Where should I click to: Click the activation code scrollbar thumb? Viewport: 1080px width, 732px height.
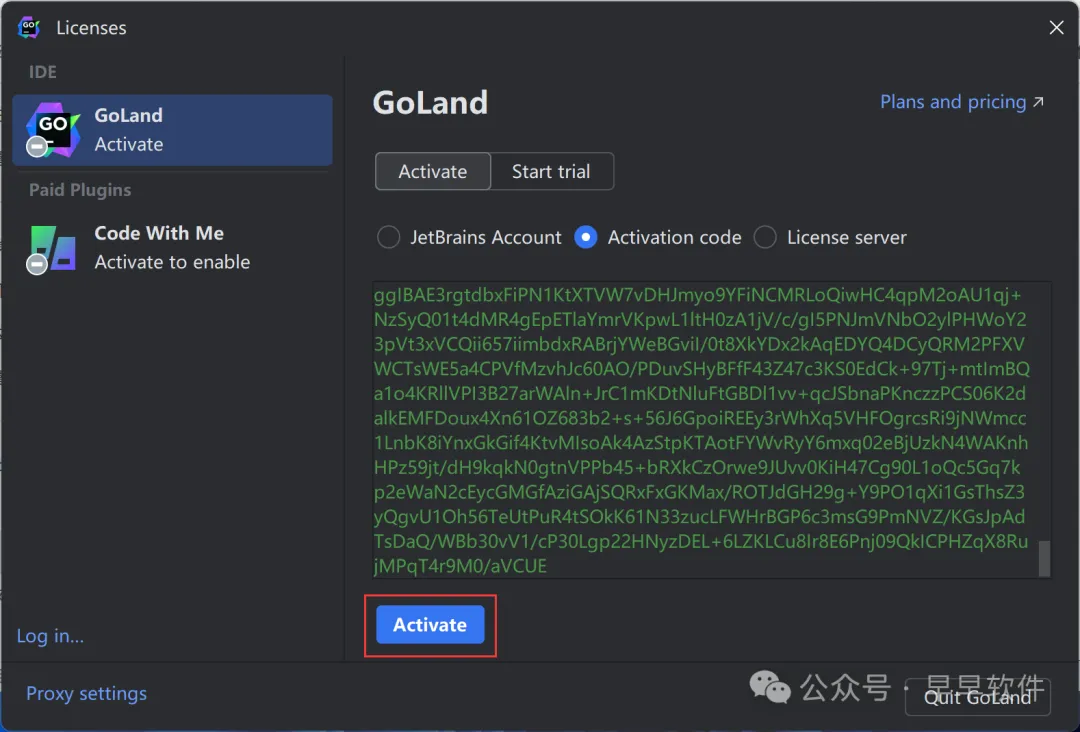[x=1044, y=559]
